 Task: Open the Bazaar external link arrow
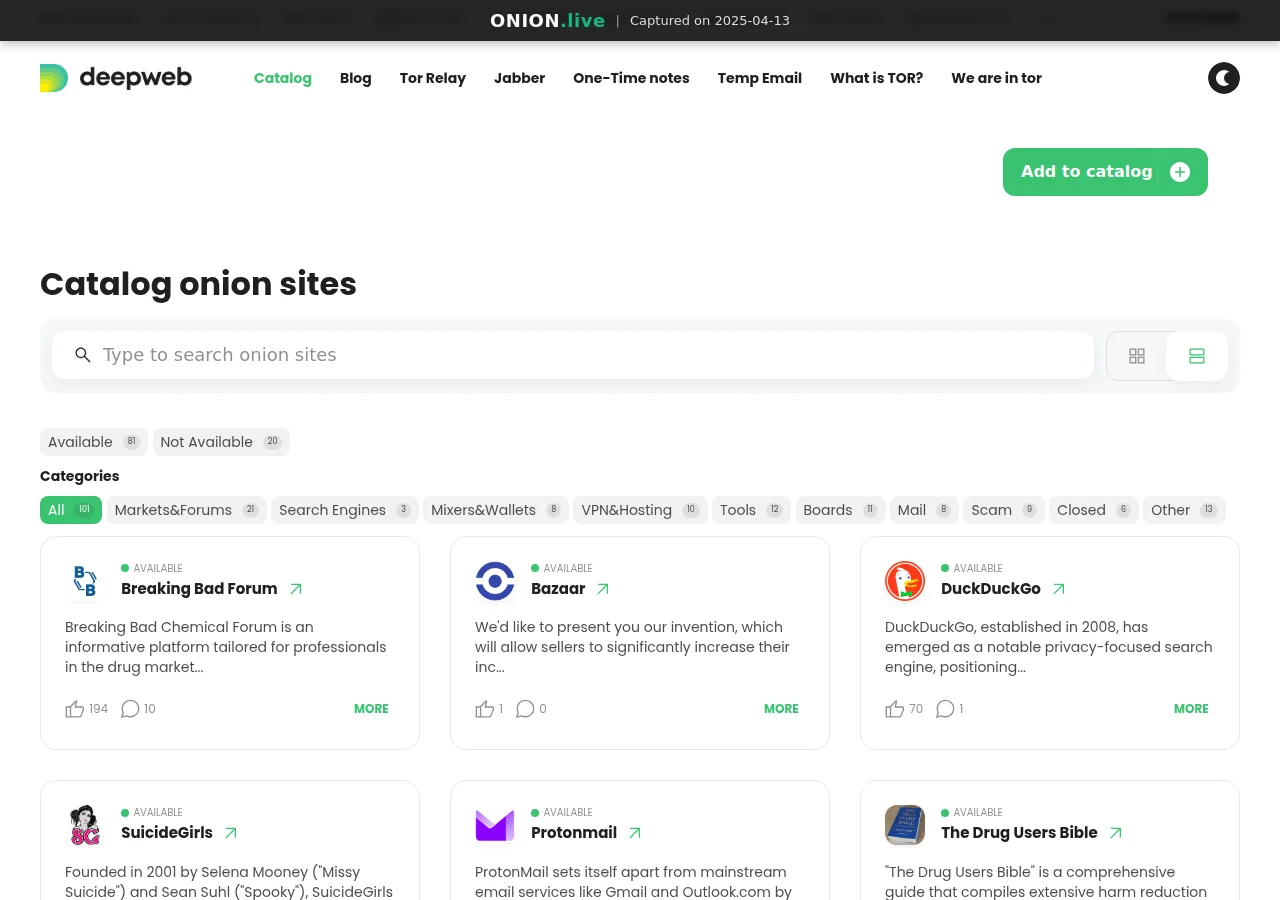[603, 589]
